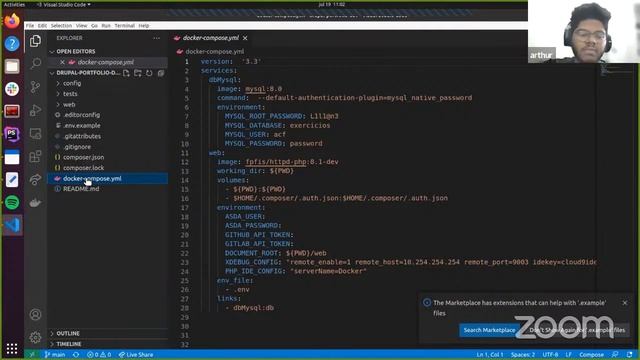Open the Manage gear icon
The width and height of the screenshot is (640, 360).
36,337
